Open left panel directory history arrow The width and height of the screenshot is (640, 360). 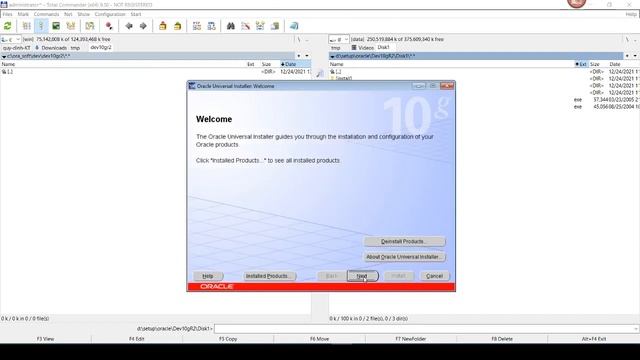tap(307, 56)
